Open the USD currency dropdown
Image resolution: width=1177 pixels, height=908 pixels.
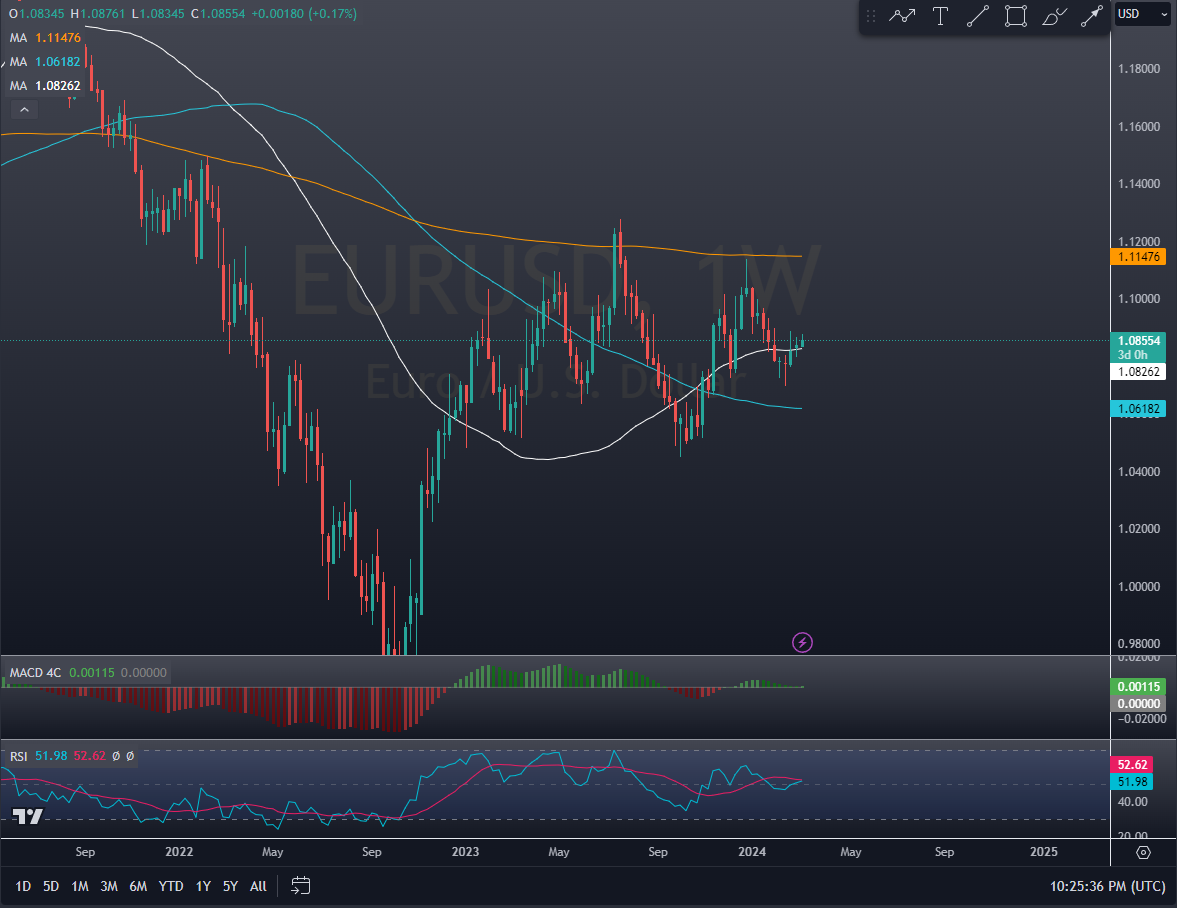(1143, 14)
